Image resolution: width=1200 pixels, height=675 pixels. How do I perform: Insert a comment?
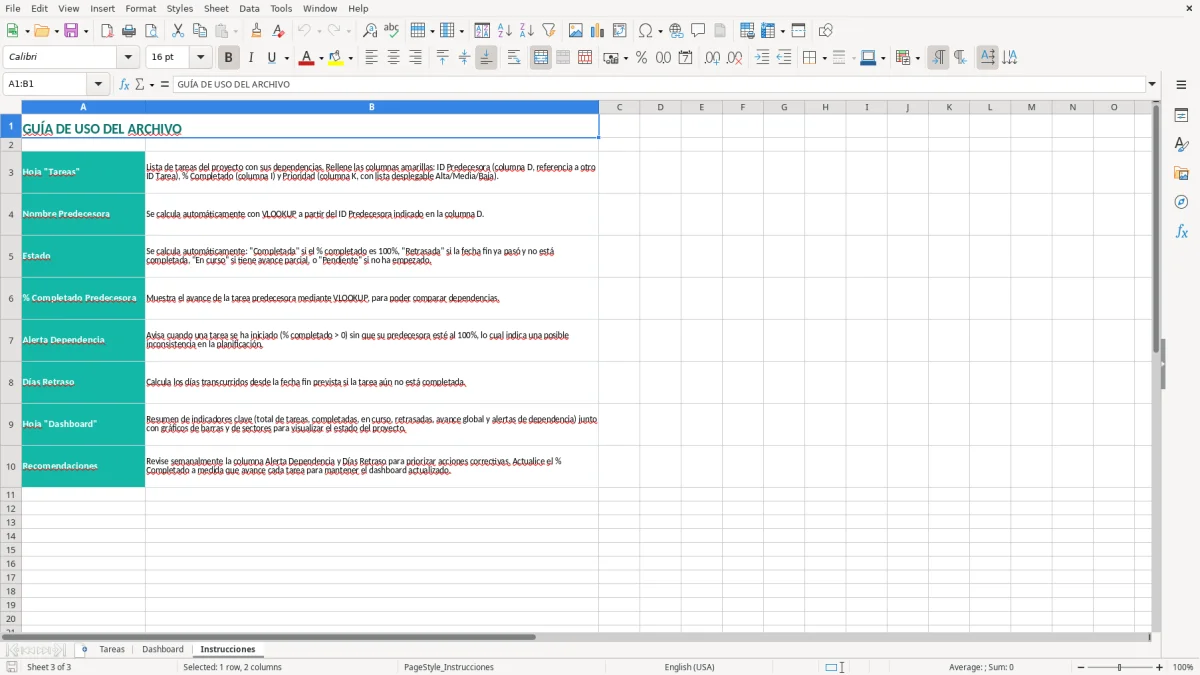point(698,31)
